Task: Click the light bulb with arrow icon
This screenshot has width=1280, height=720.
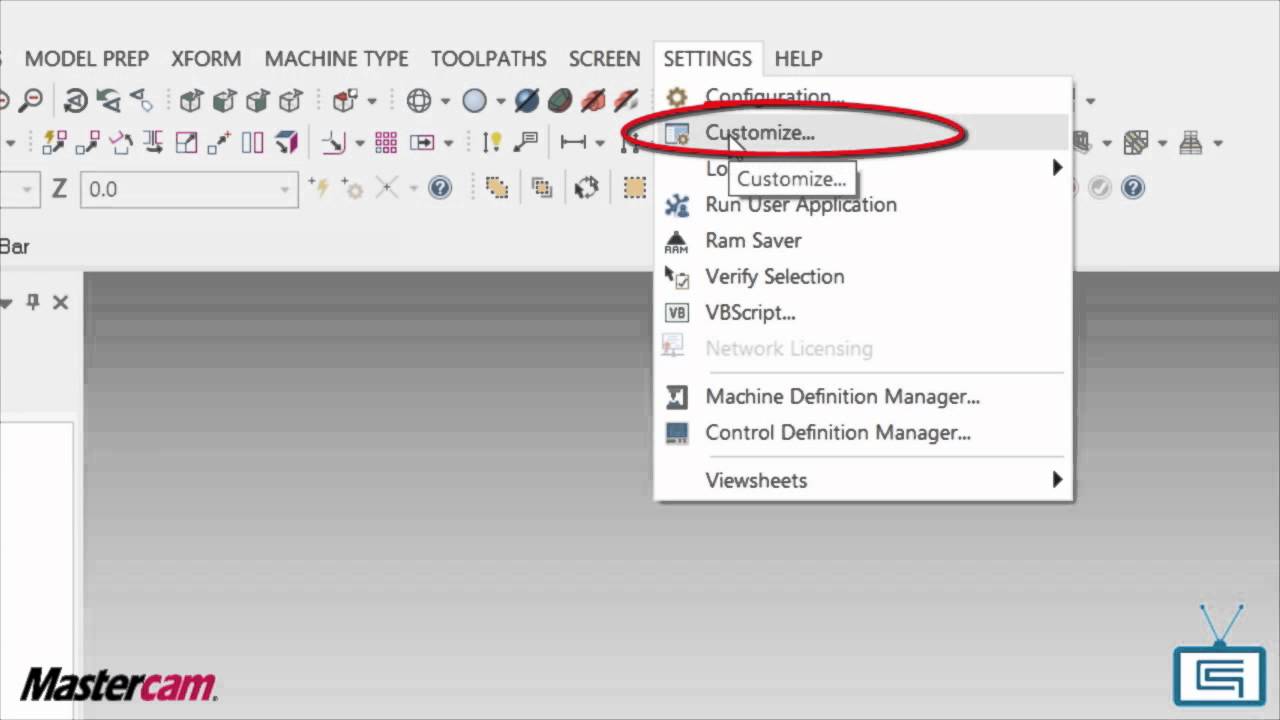Action: pos(492,143)
